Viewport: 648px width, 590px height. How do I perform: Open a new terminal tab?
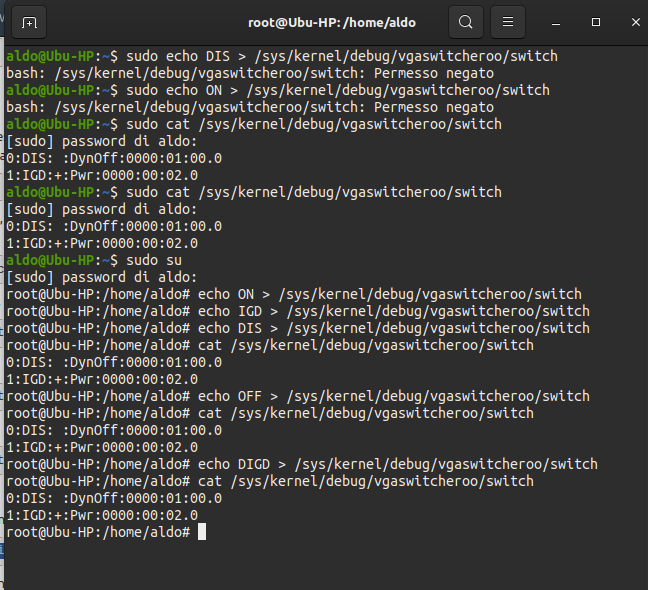pyautogui.click(x=29, y=22)
